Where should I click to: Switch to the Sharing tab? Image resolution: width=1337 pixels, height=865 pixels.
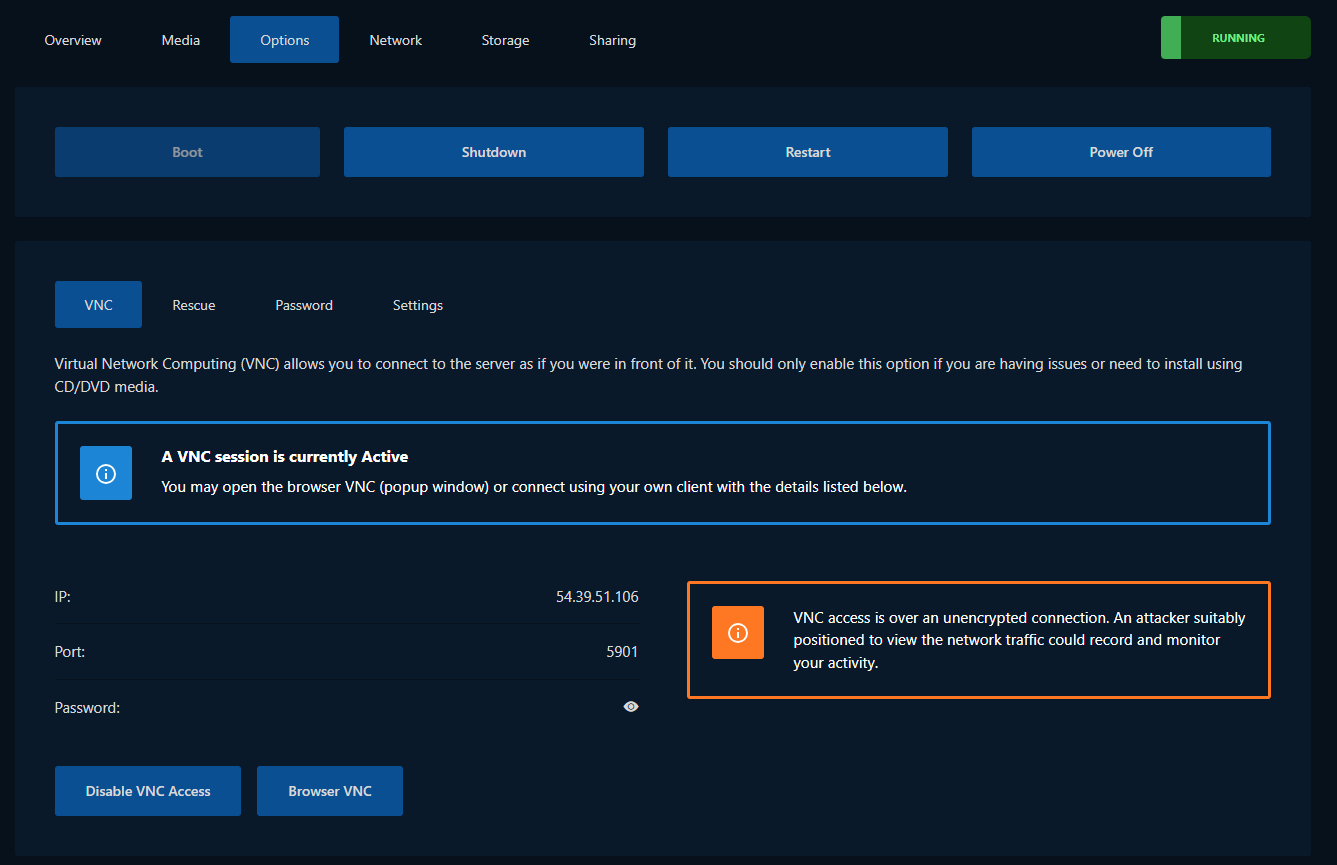[x=612, y=40]
